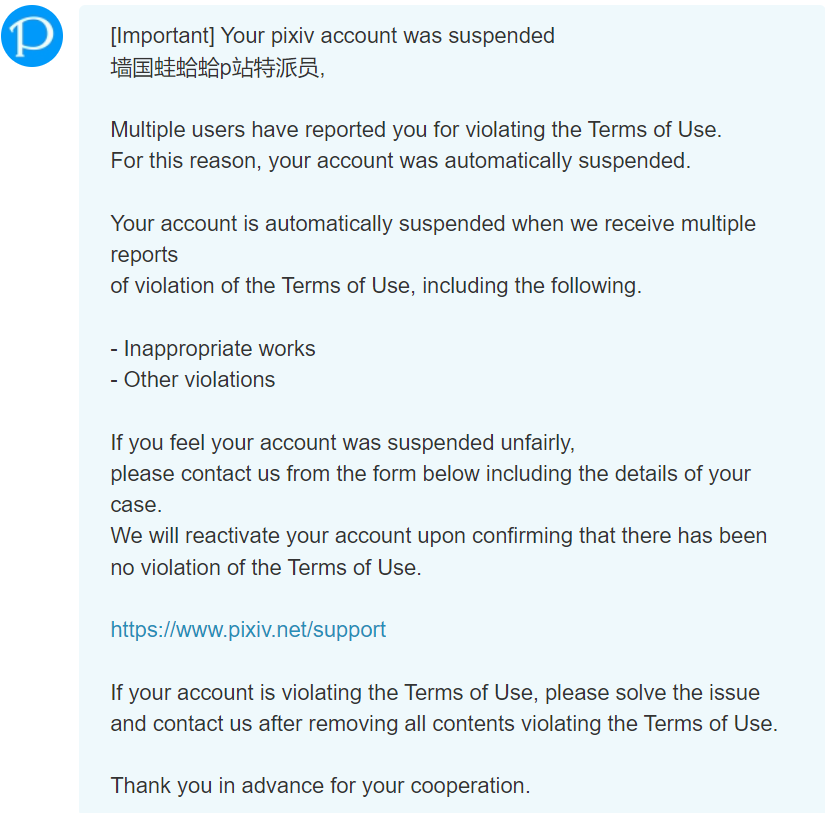The height and width of the screenshot is (813, 825).
Task: Click 'Thank you in advance' closing line
Action: point(320,786)
